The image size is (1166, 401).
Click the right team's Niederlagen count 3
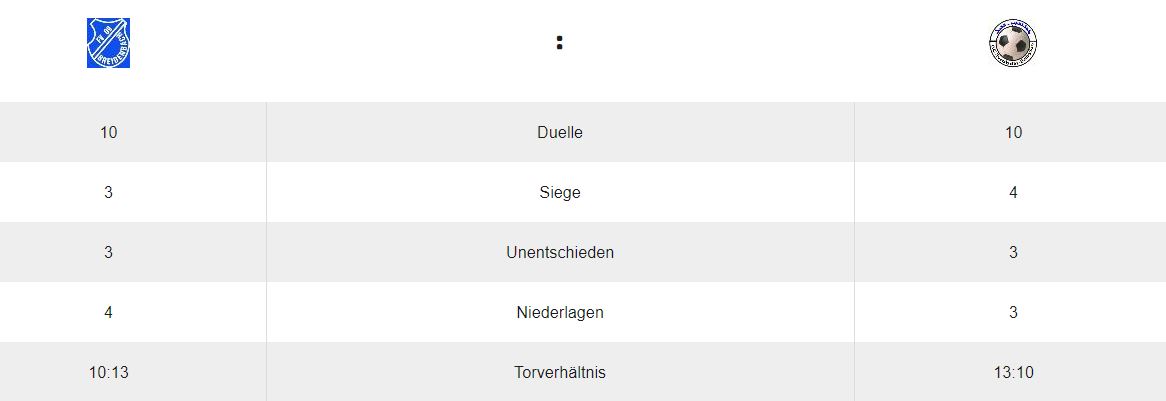click(1013, 312)
